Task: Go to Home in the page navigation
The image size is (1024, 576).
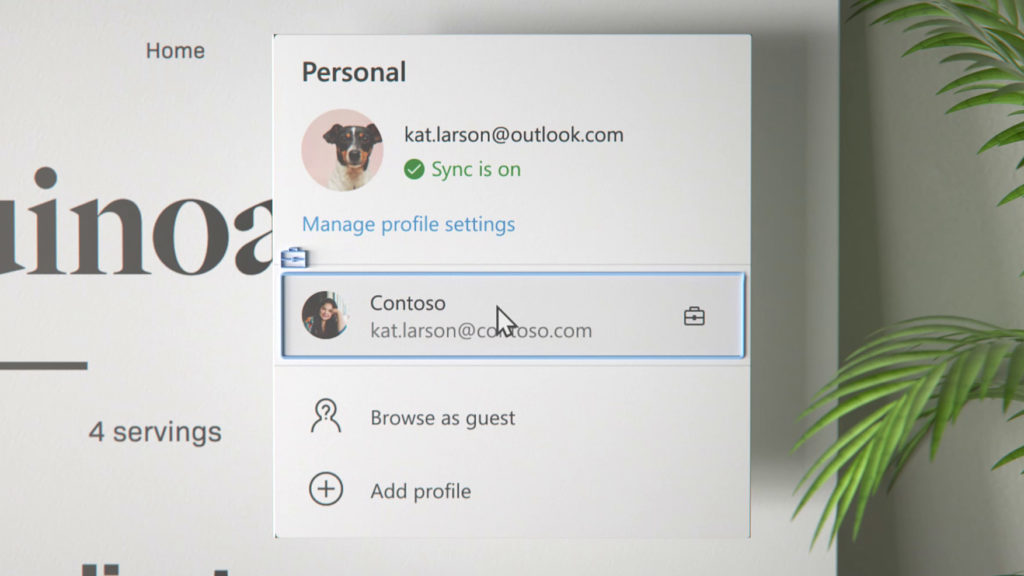Action: (175, 50)
